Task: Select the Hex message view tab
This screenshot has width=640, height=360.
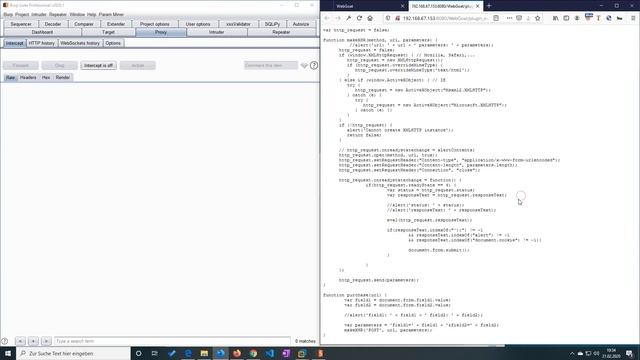Action: pos(46,77)
